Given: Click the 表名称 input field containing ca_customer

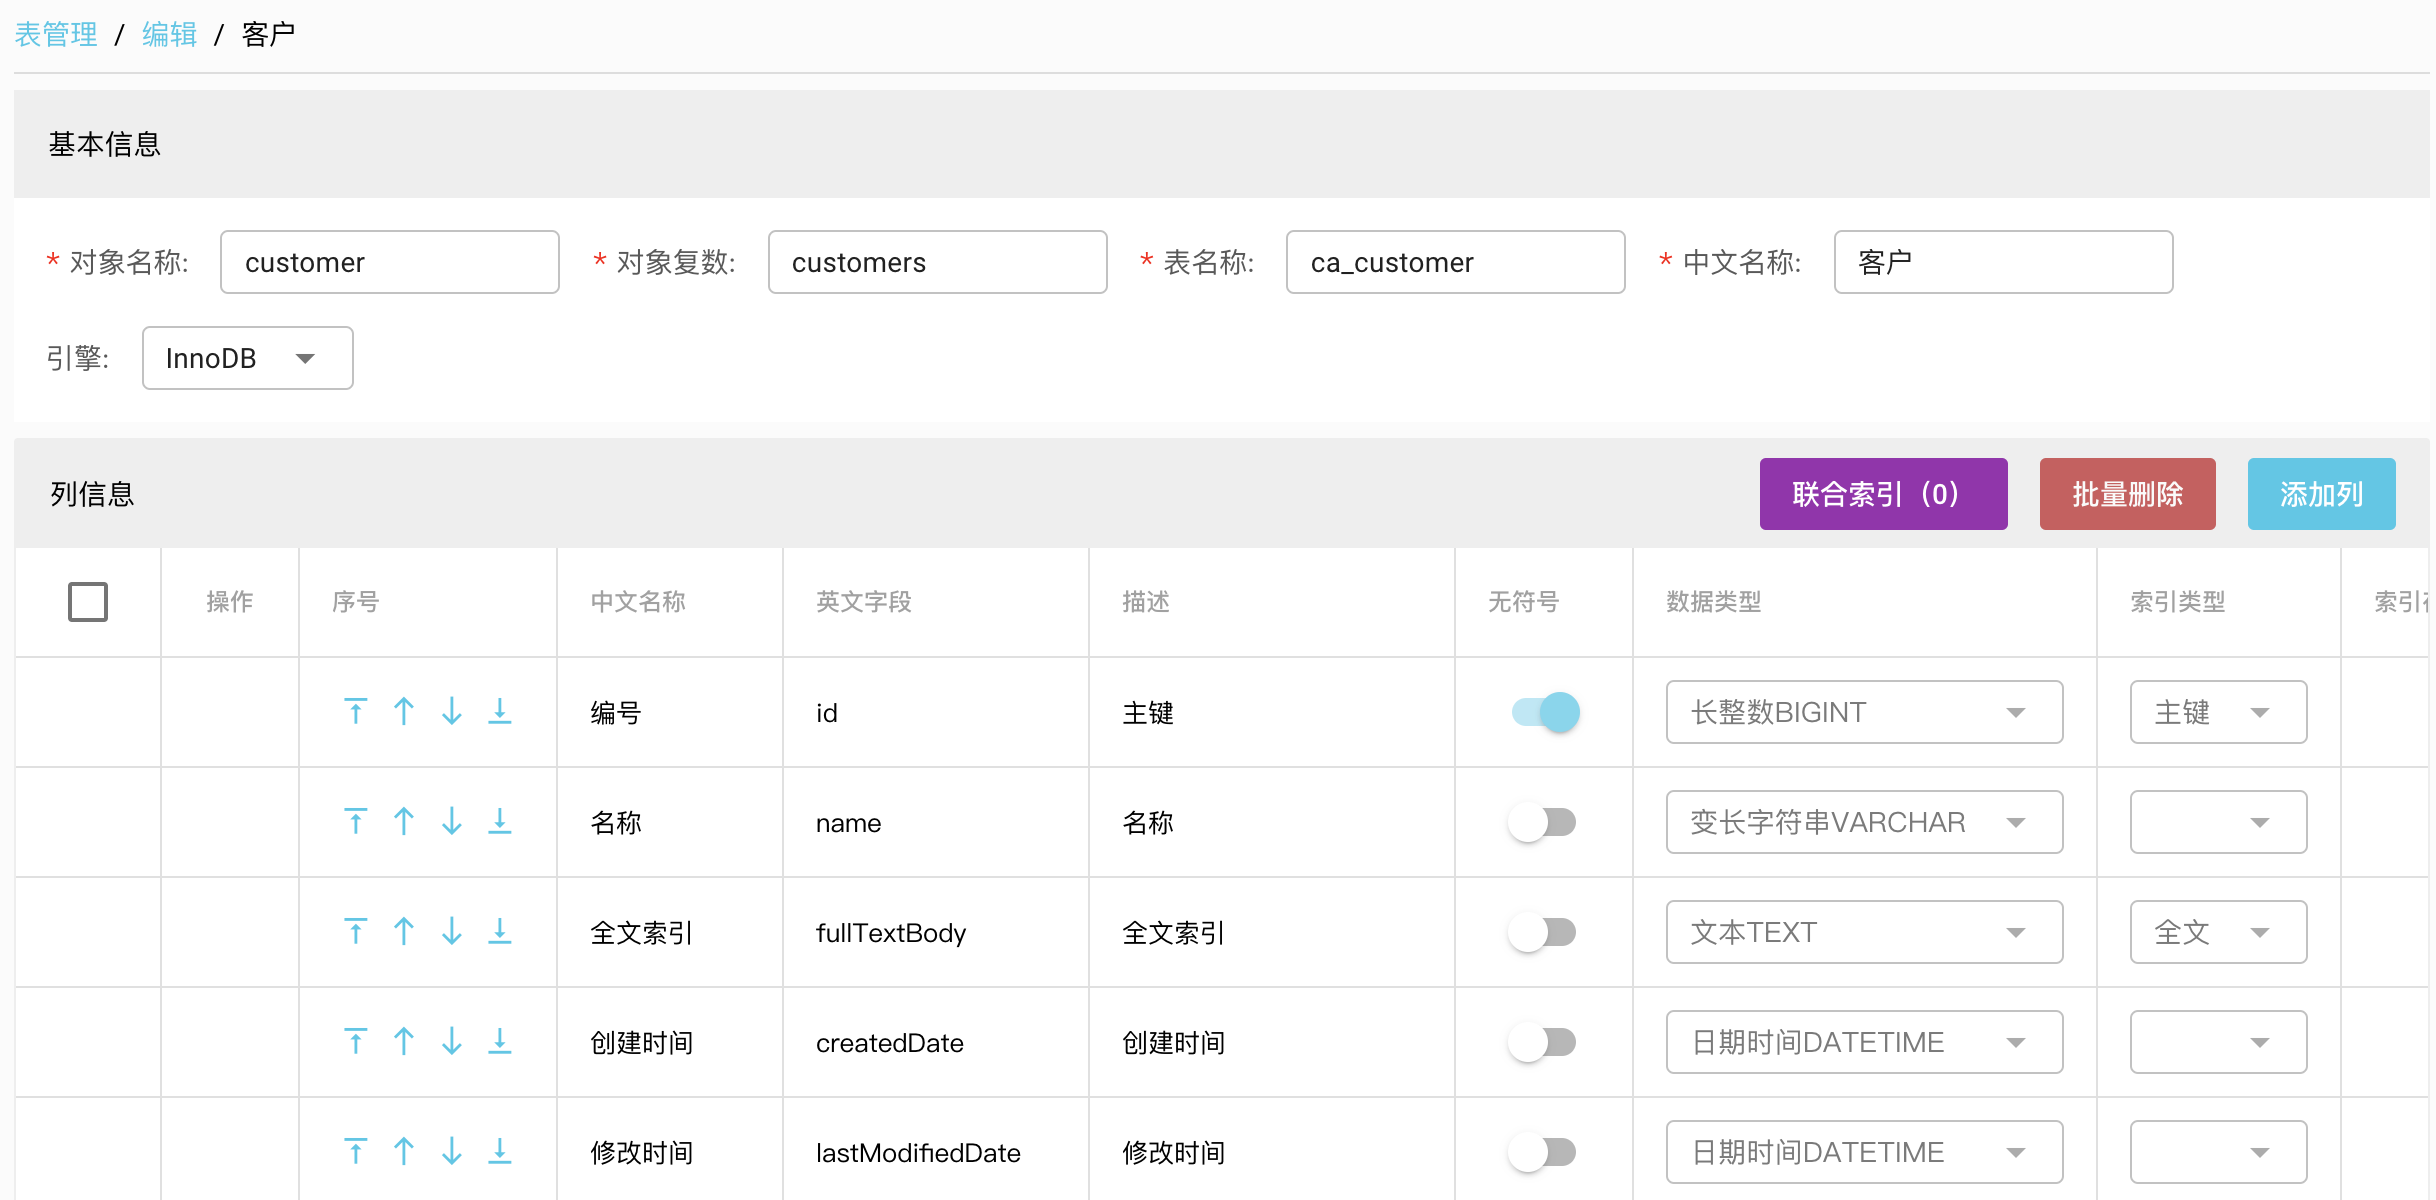Looking at the screenshot, I should click(x=1455, y=262).
